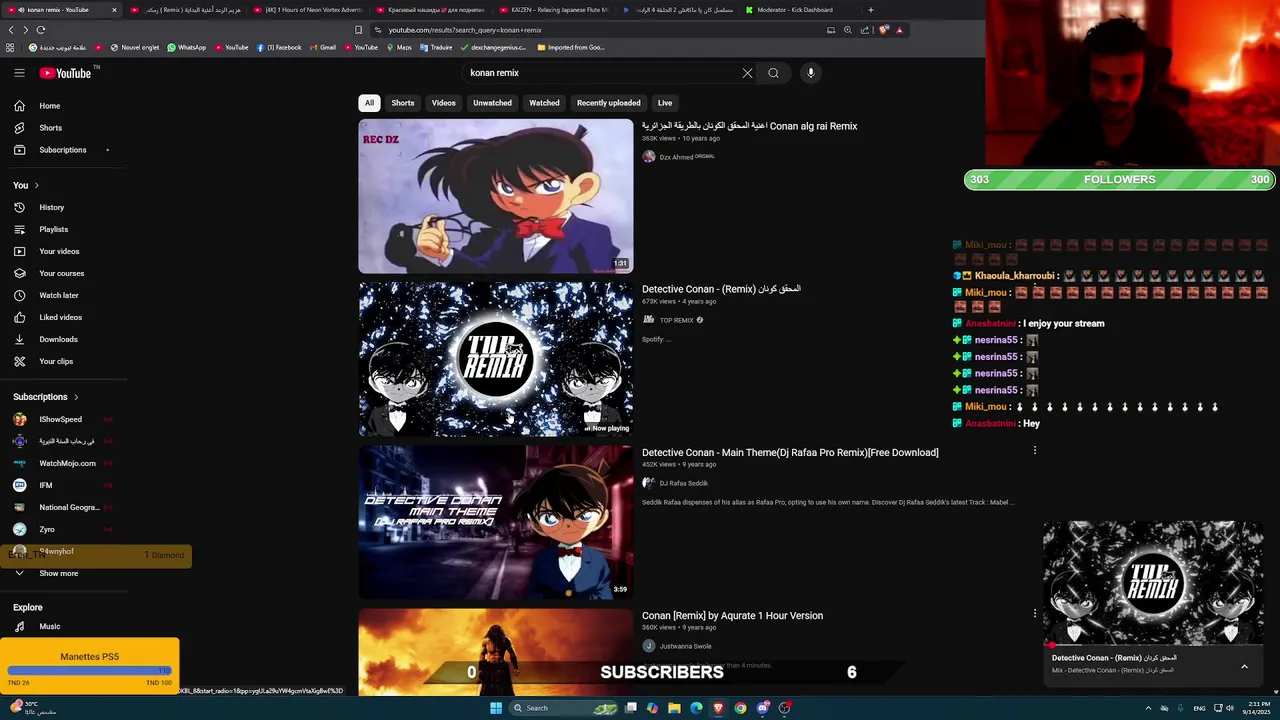The height and width of the screenshot is (720, 1280).
Task: Visit DJ Rafaa Seddik channel link
Action: 683,483
